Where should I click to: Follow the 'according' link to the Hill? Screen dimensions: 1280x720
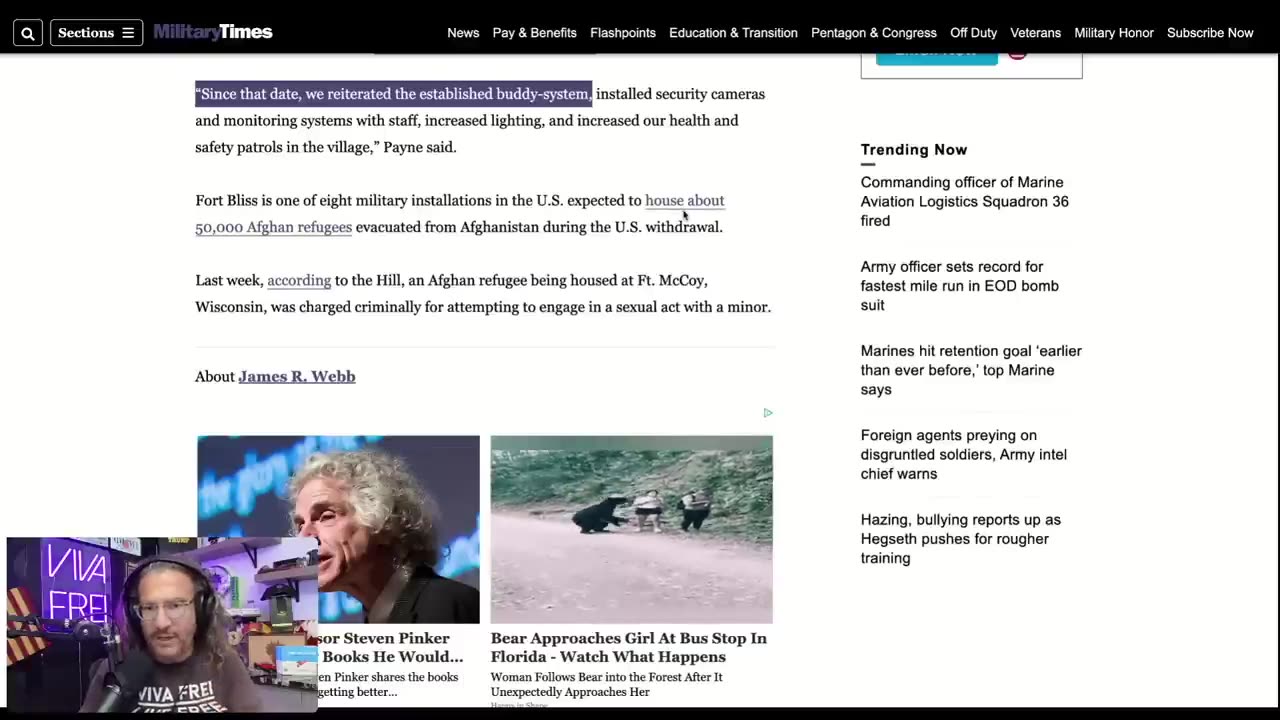pyautogui.click(x=299, y=280)
